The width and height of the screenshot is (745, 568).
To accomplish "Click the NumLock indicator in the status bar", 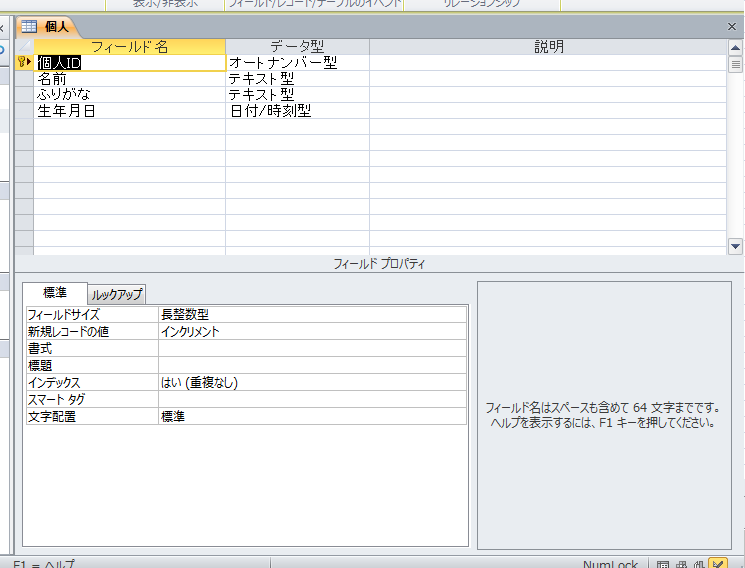I will point(610,564).
